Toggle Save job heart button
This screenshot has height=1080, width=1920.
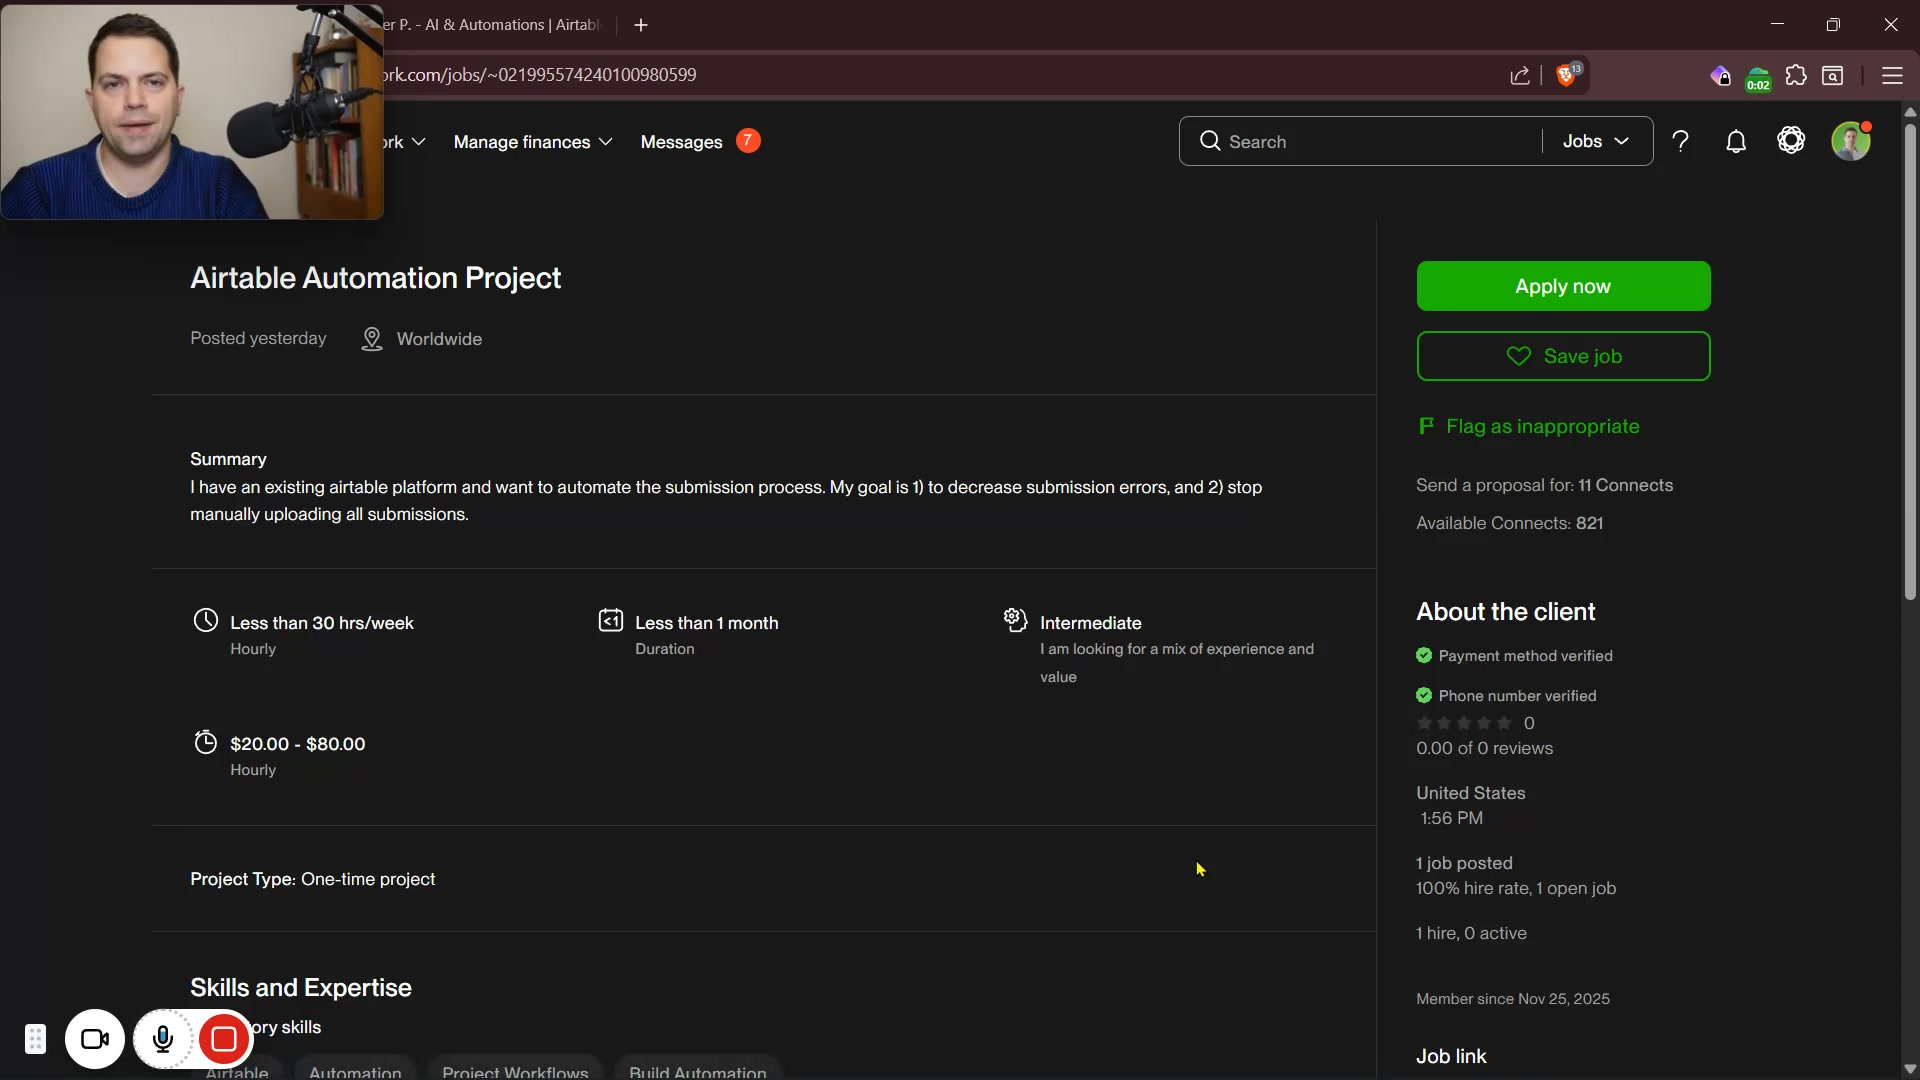pyautogui.click(x=1563, y=356)
